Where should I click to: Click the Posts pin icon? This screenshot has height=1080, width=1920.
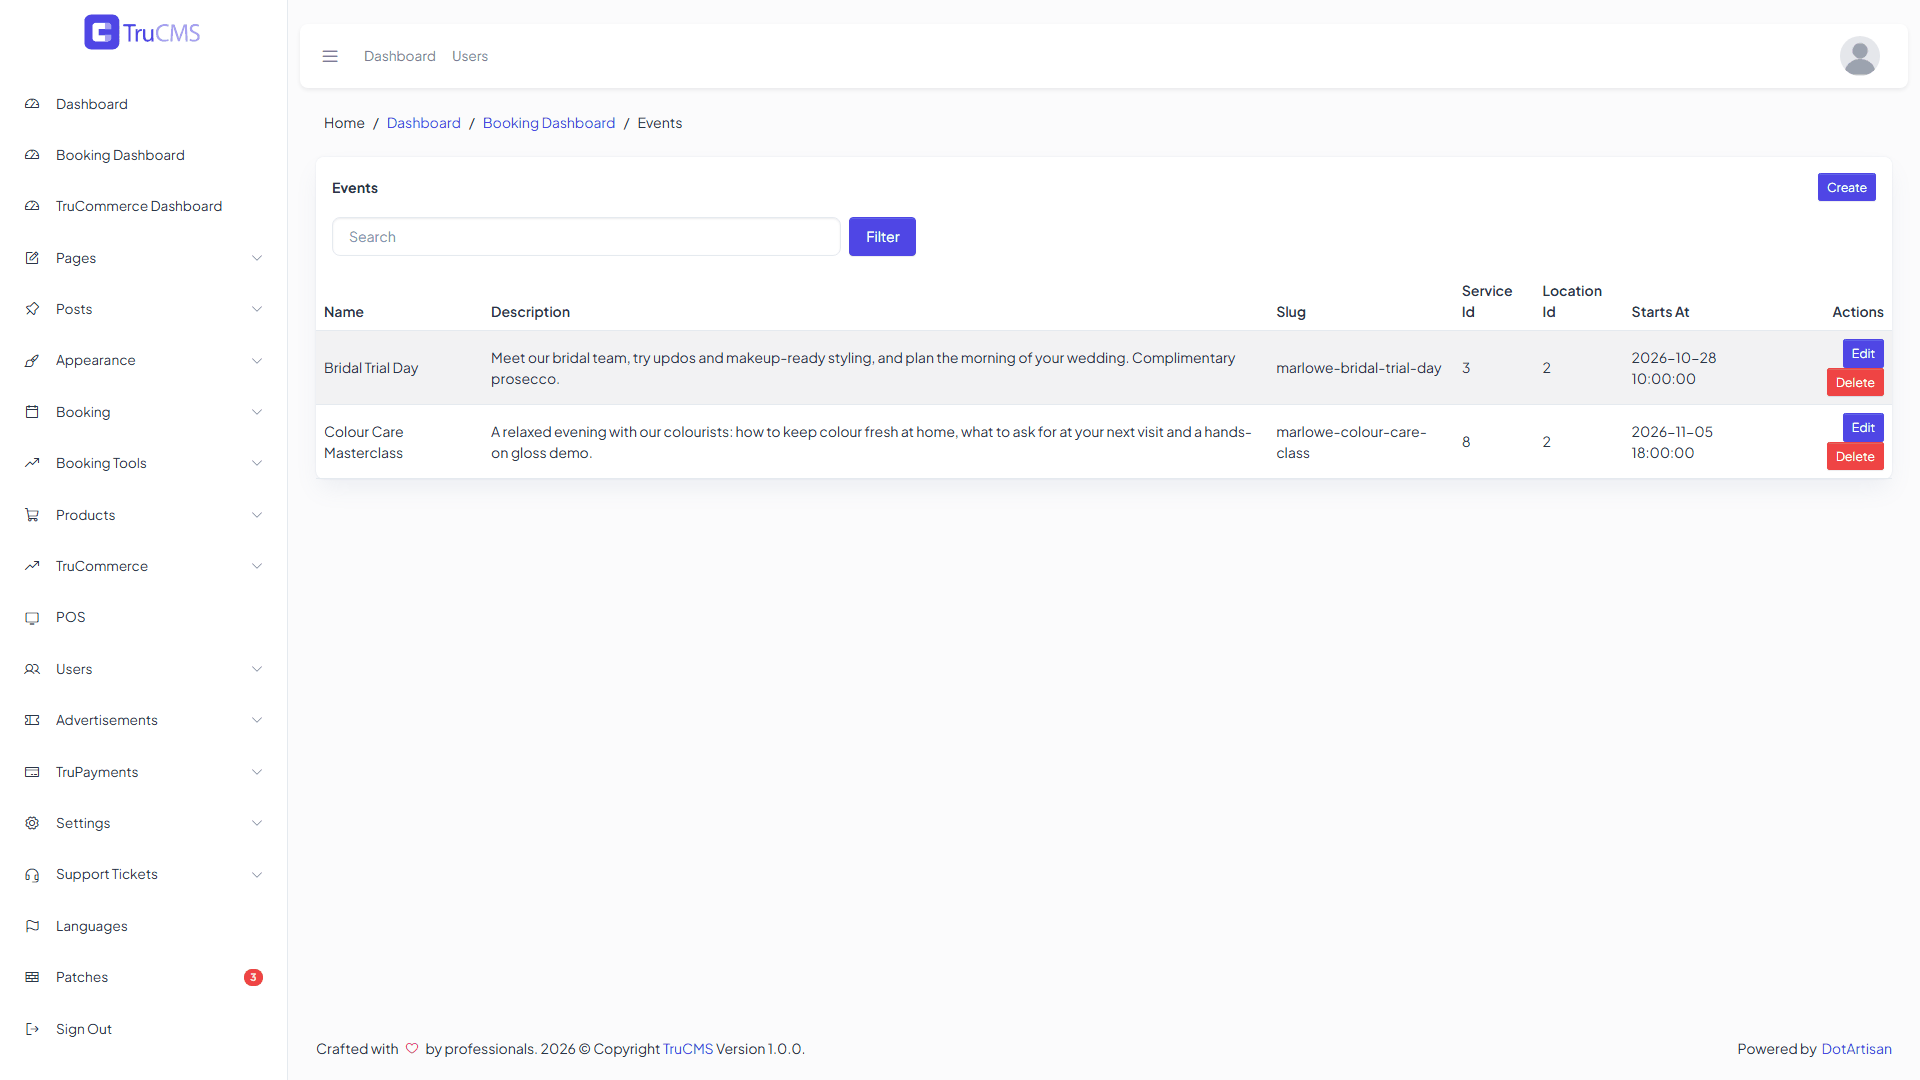32,309
